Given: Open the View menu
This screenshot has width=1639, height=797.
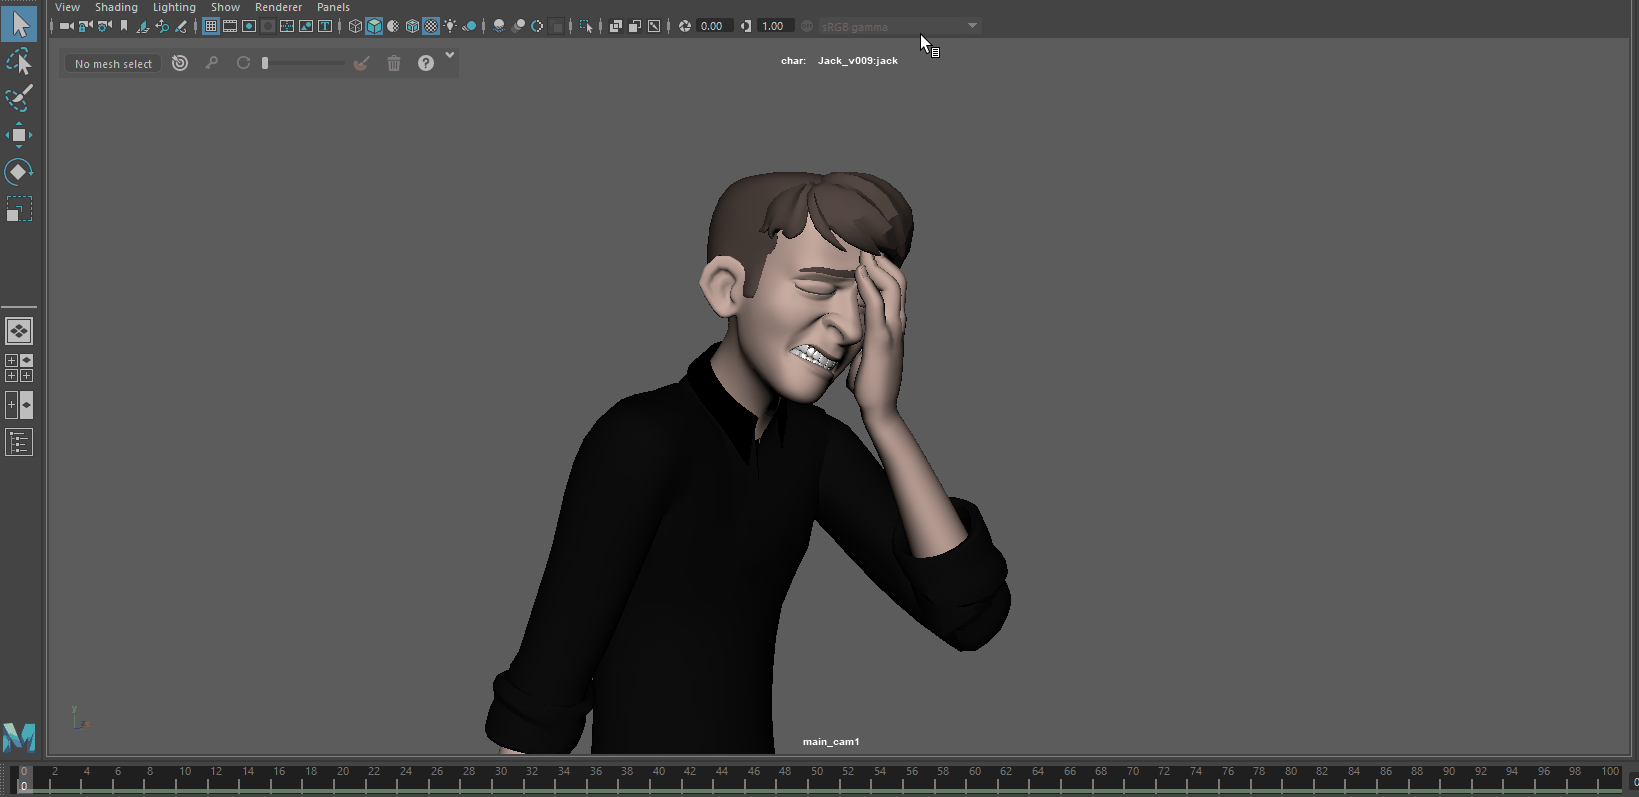Looking at the screenshot, I should point(67,7).
